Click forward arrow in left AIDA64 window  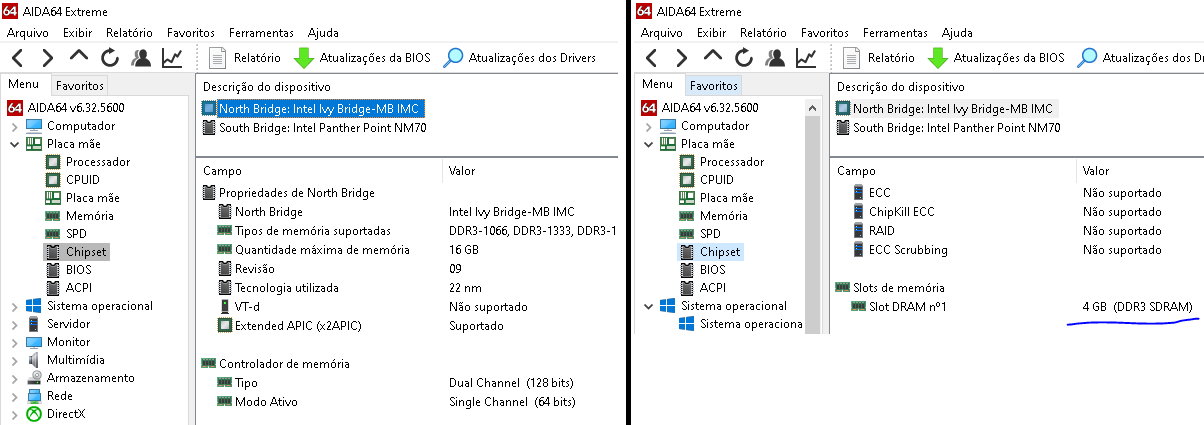click(x=48, y=58)
